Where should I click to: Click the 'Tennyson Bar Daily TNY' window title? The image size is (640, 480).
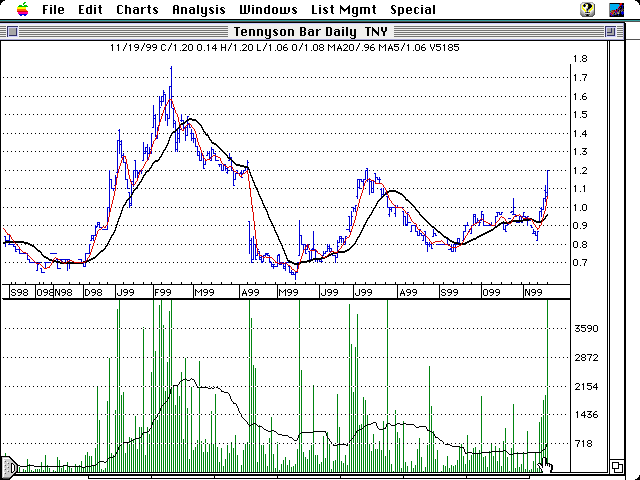pyautogui.click(x=310, y=31)
